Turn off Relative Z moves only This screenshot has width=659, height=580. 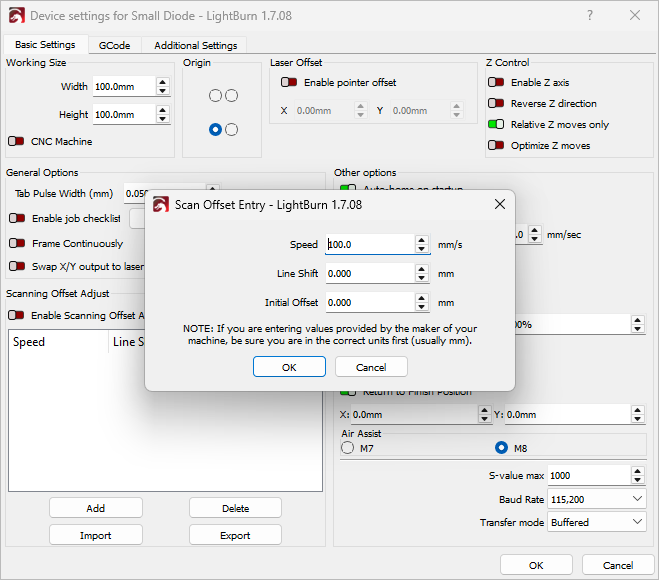496,124
